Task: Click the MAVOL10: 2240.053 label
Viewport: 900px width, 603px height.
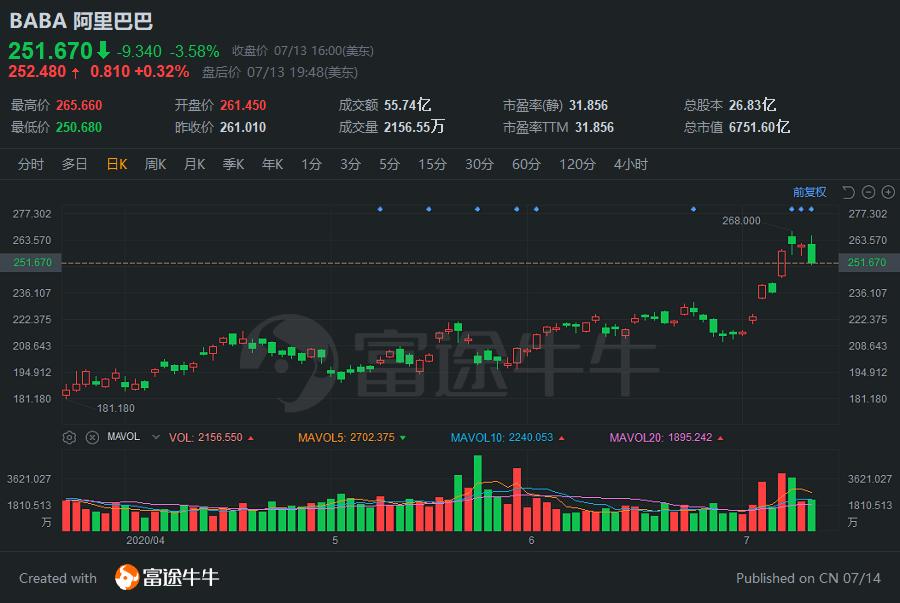Action: (502, 438)
